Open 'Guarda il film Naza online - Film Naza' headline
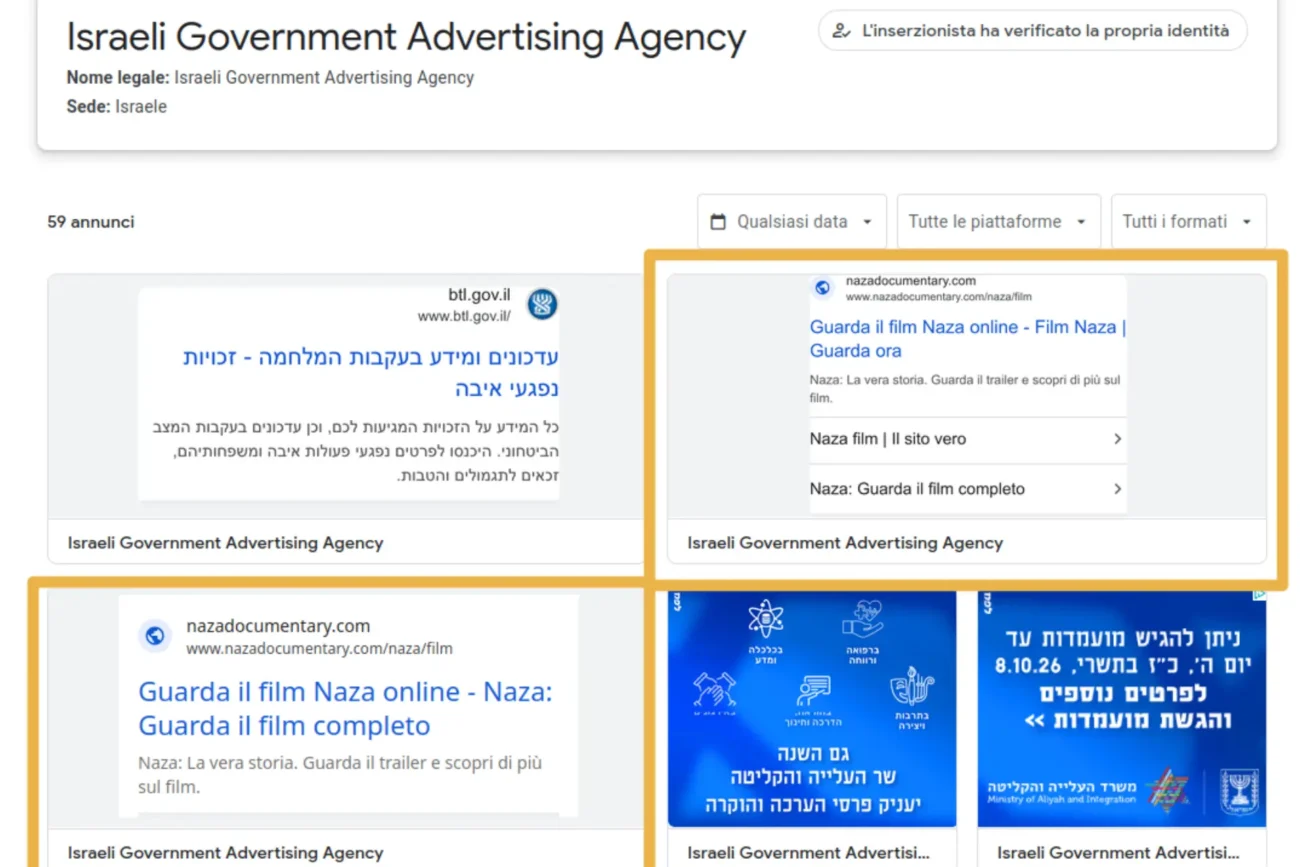1300x867 pixels. 968,339
